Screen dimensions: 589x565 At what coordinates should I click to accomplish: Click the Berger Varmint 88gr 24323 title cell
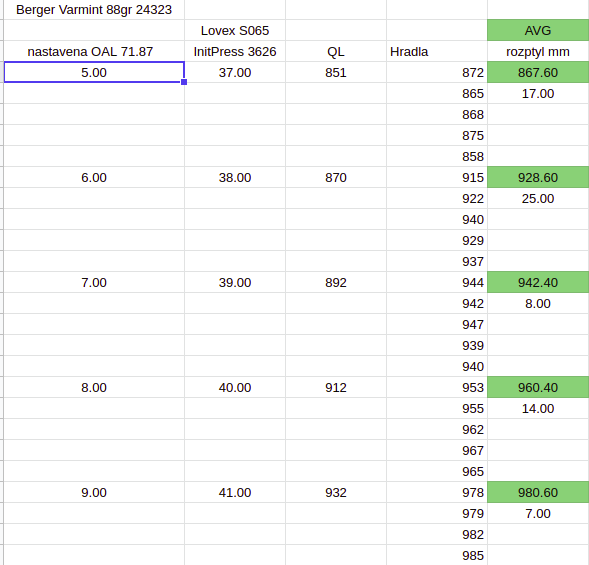click(x=94, y=9)
